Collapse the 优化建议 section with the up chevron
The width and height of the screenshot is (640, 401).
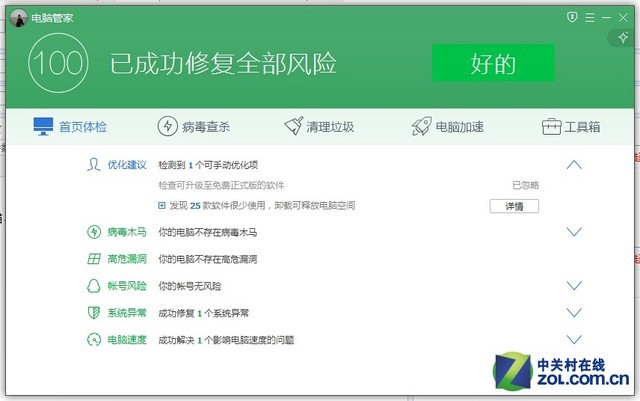[x=573, y=165]
